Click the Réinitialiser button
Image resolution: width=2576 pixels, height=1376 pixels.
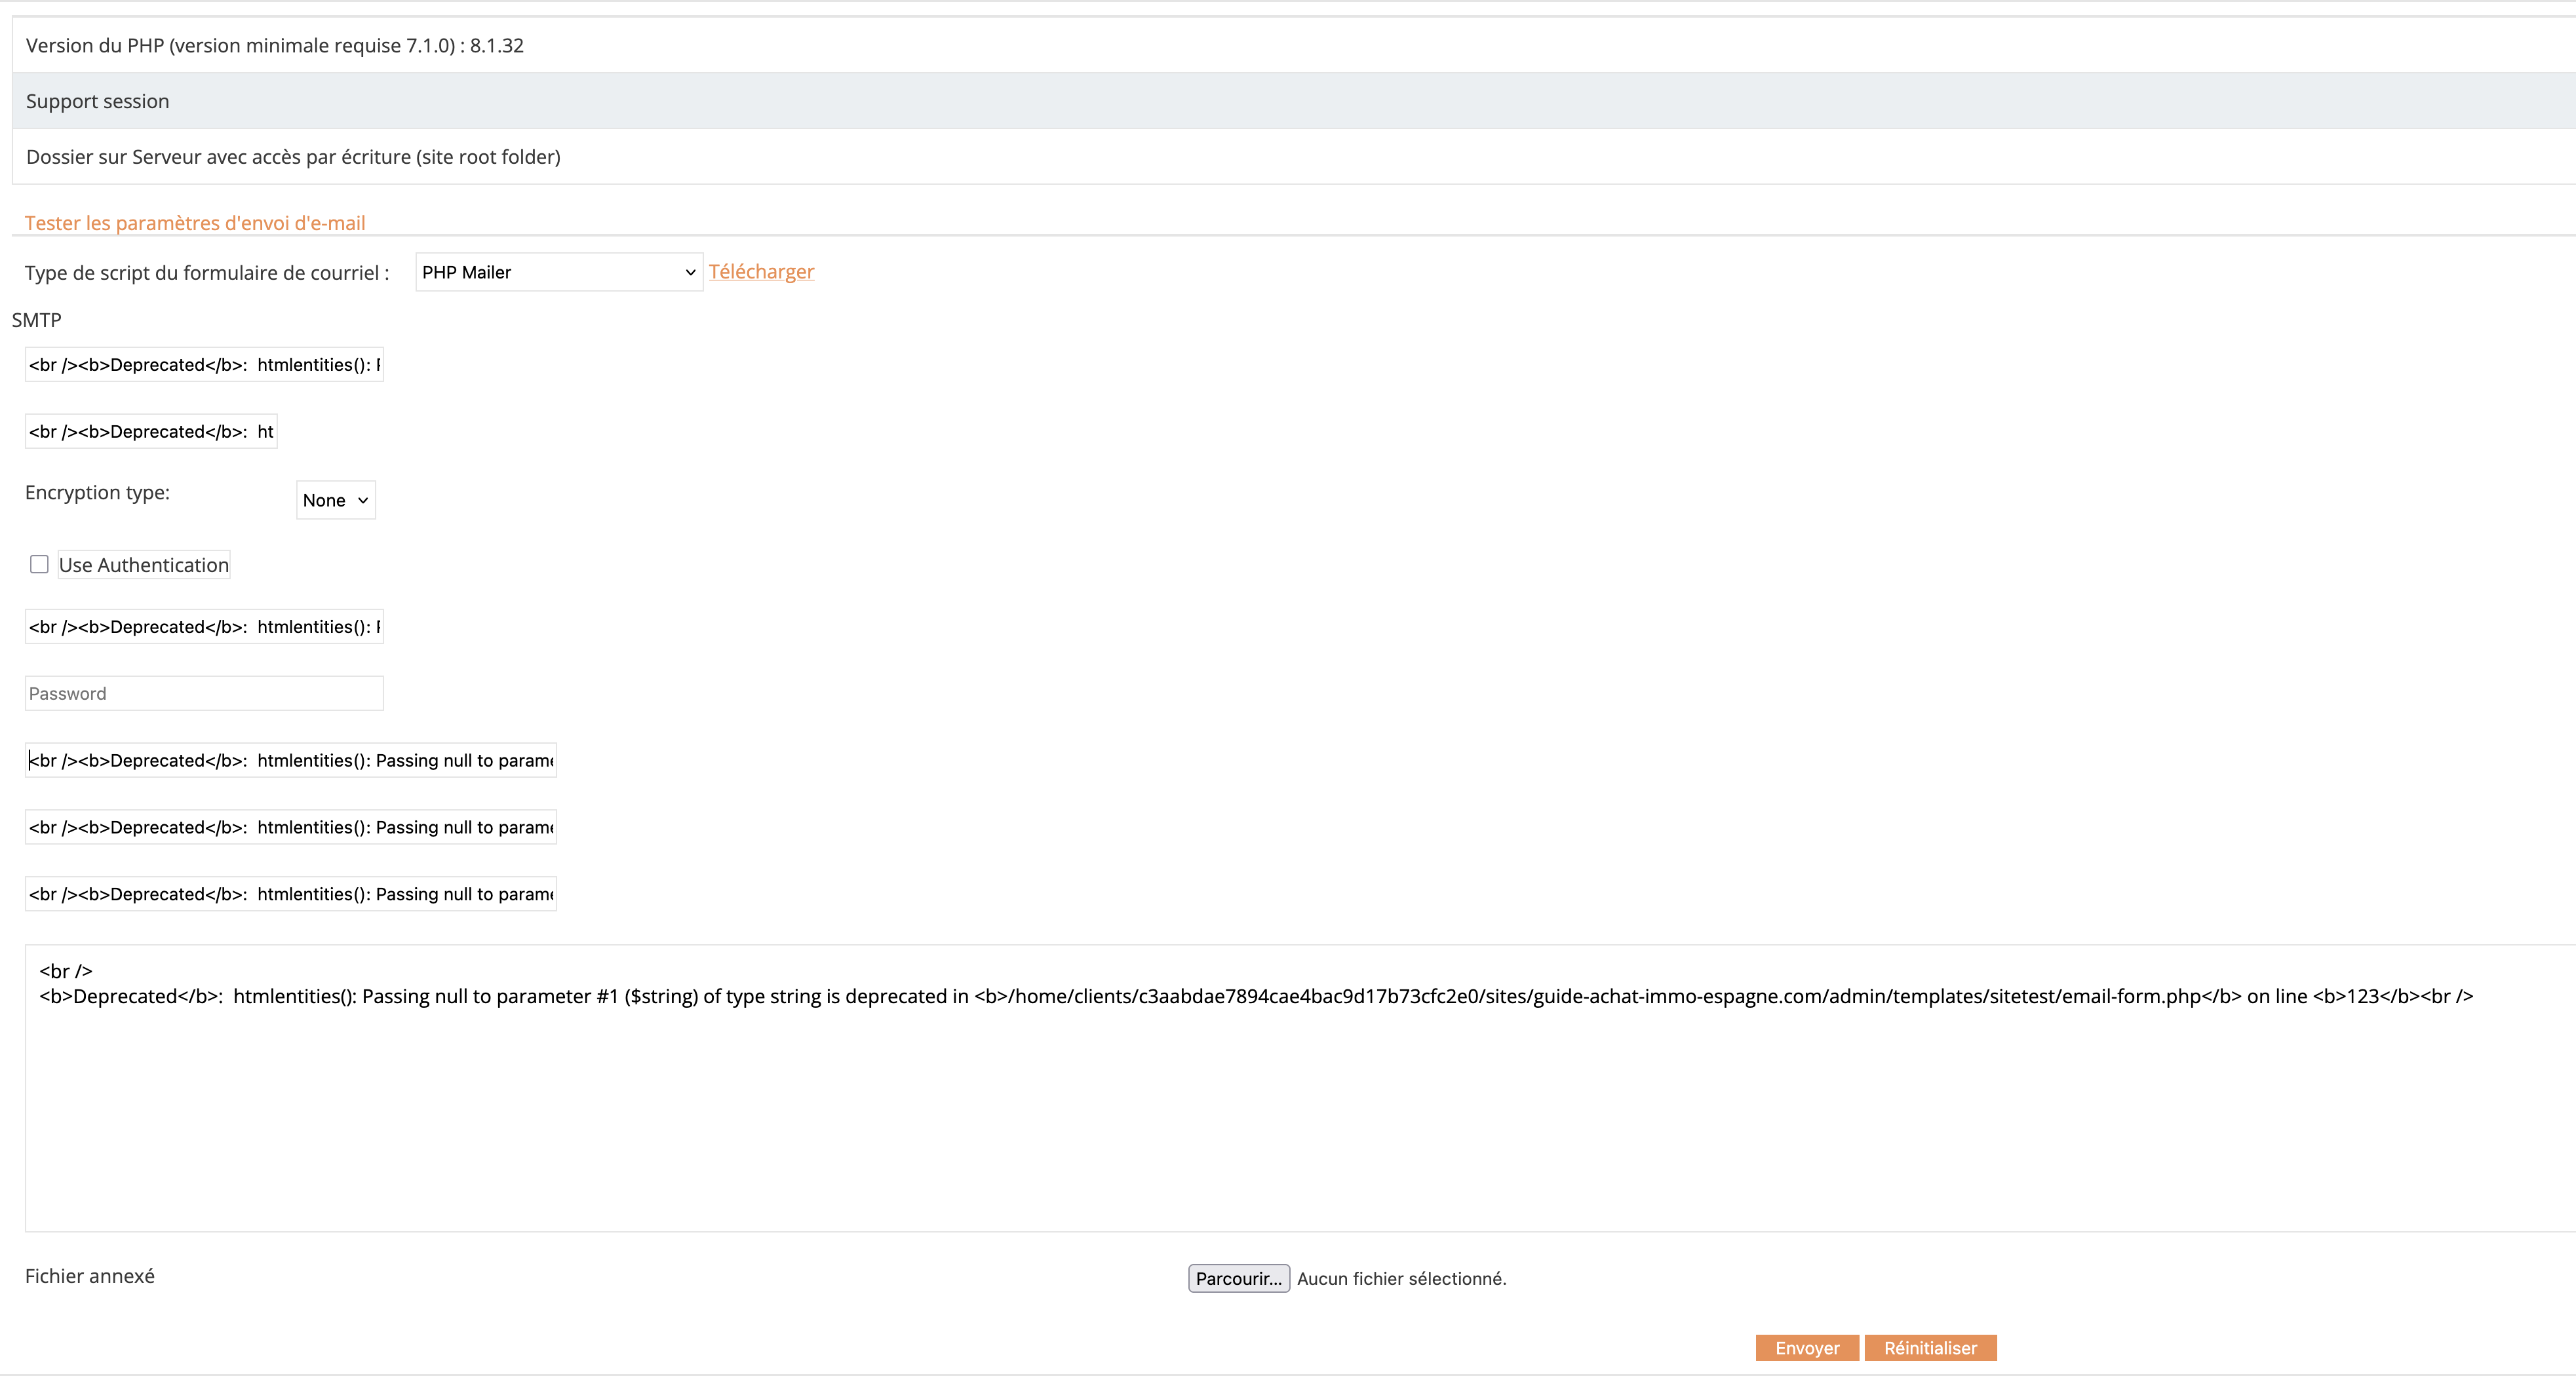(x=1930, y=1348)
